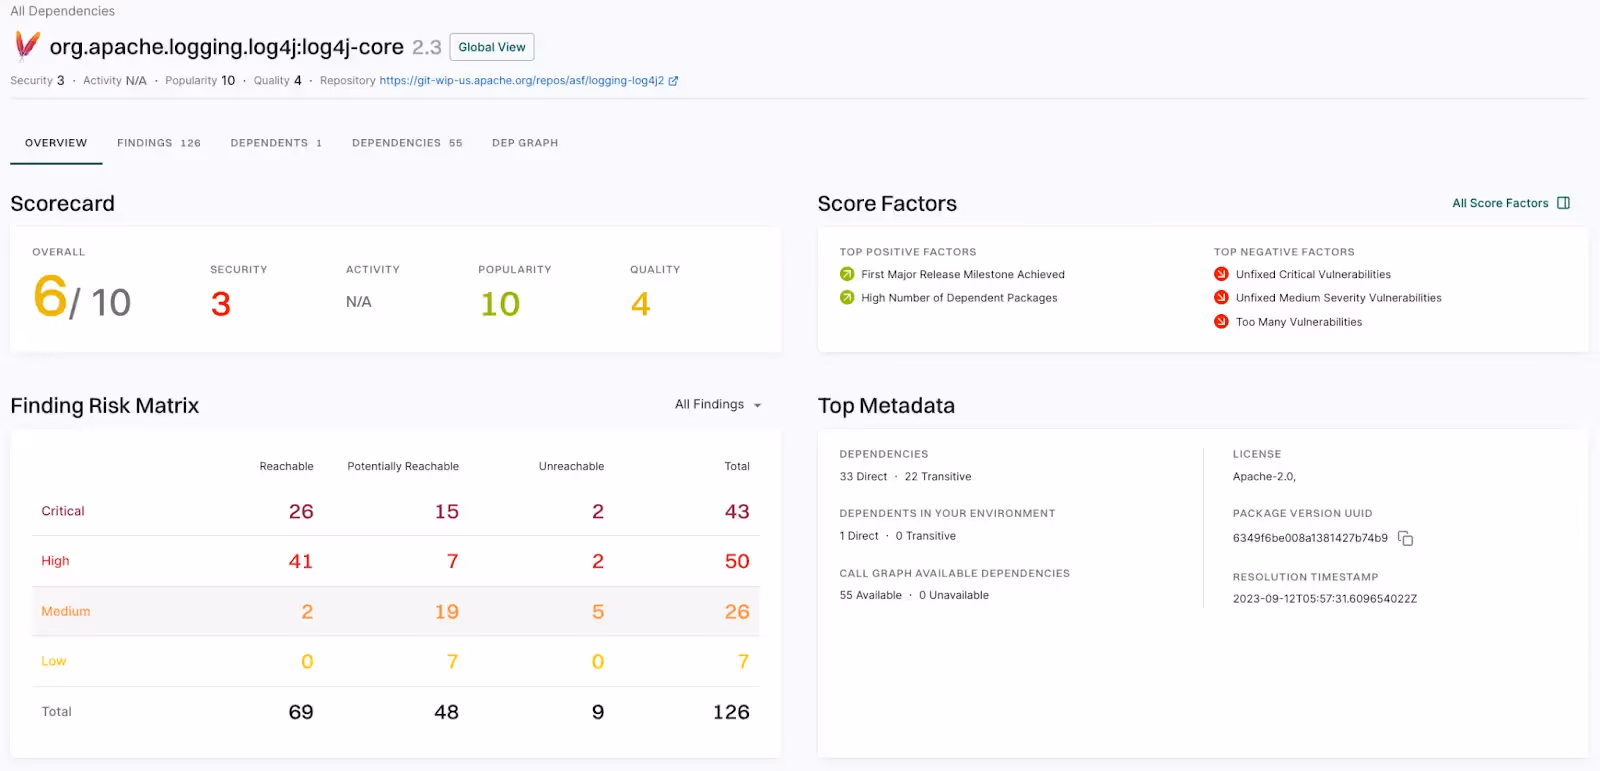Click Medium unreachable count 5
This screenshot has width=1600, height=771.
(x=598, y=611)
